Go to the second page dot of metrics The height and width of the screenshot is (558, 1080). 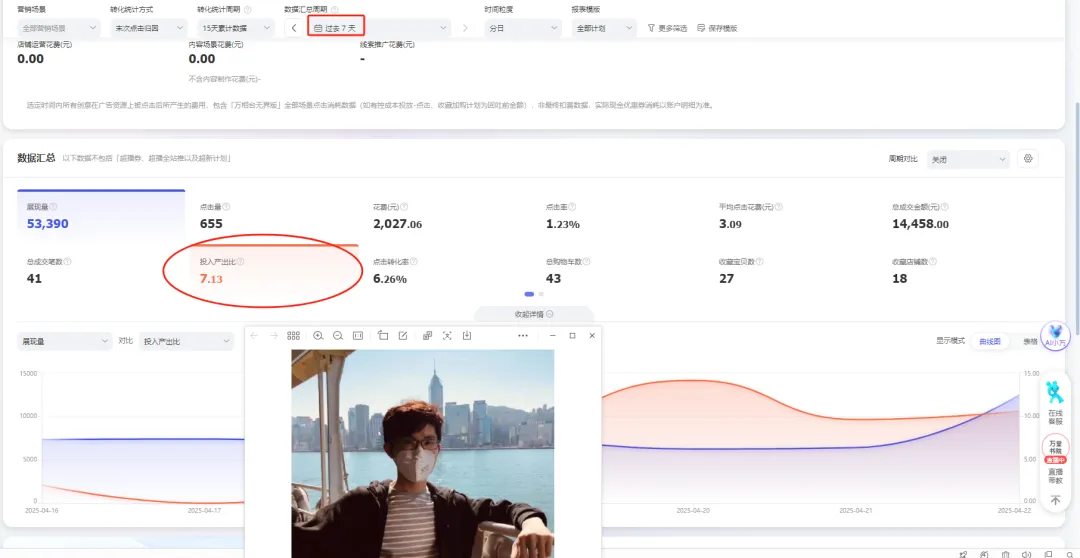[541, 294]
